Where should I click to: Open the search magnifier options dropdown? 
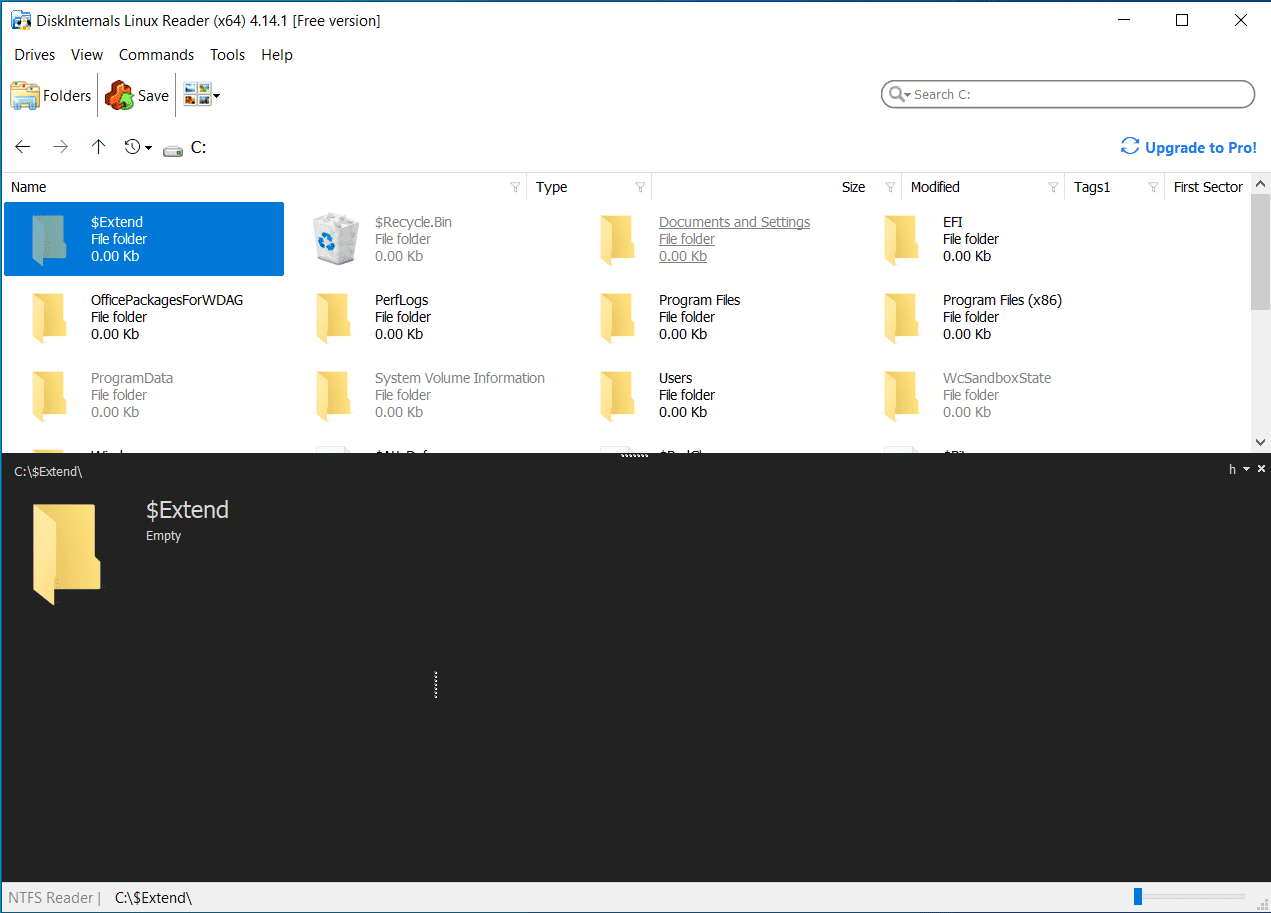point(897,95)
